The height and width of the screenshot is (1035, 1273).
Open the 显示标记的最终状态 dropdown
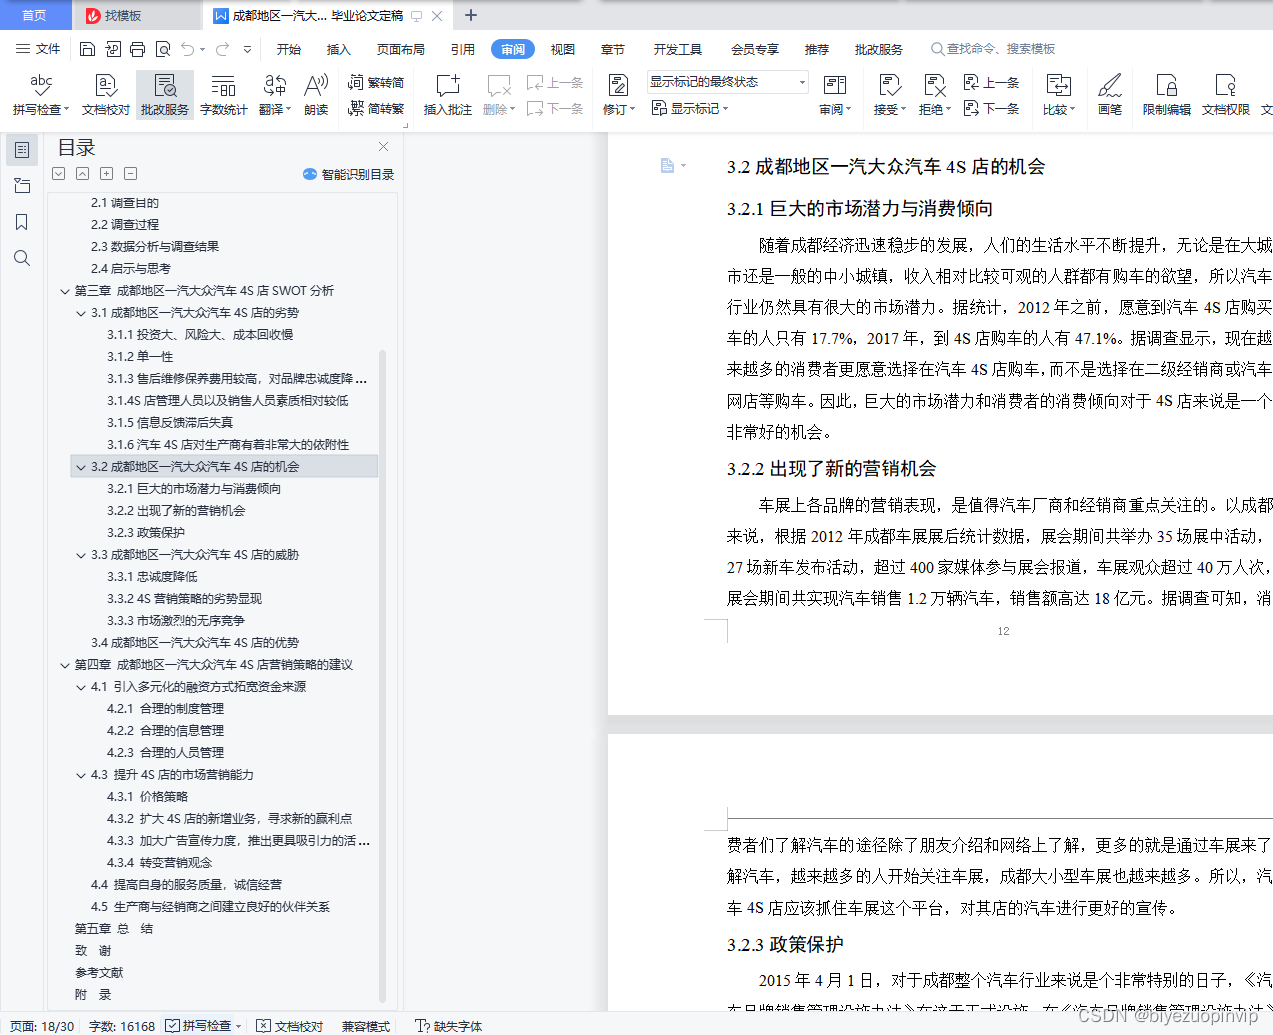pyautogui.click(x=727, y=82)
